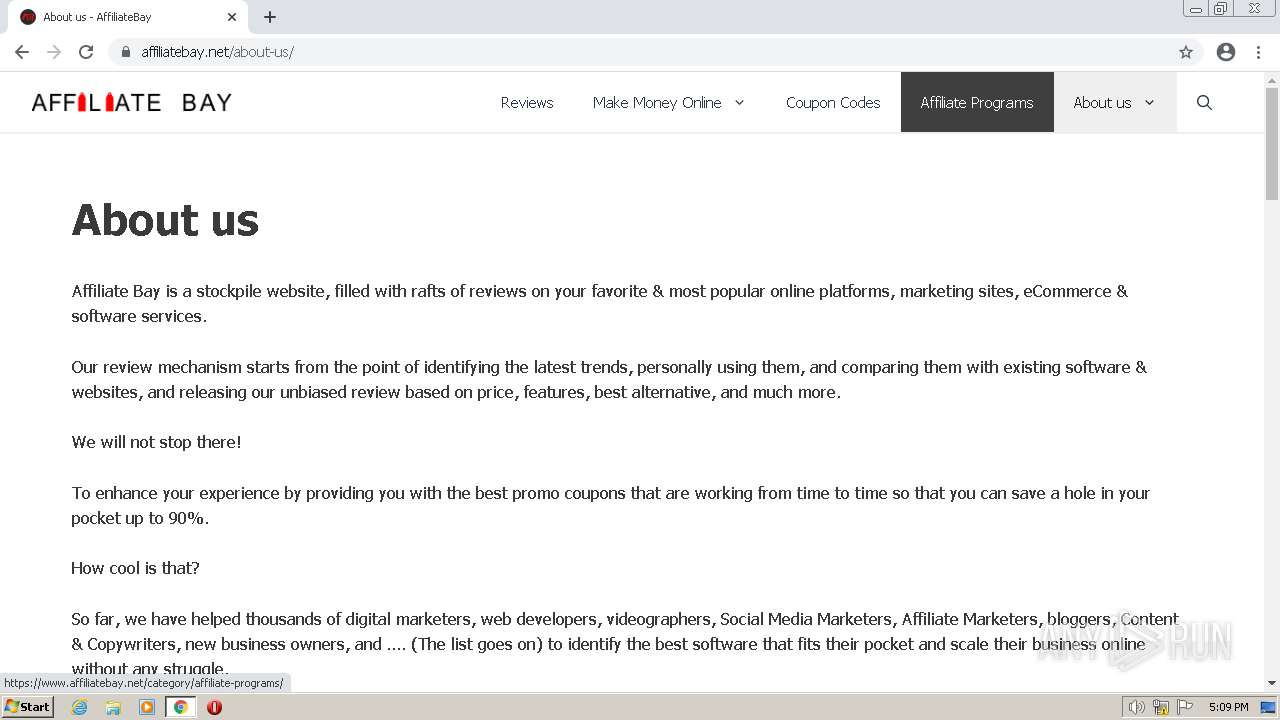Expand the Make Money Online submenu arrow
1280x720 pixels.
(x=740, y=102)
